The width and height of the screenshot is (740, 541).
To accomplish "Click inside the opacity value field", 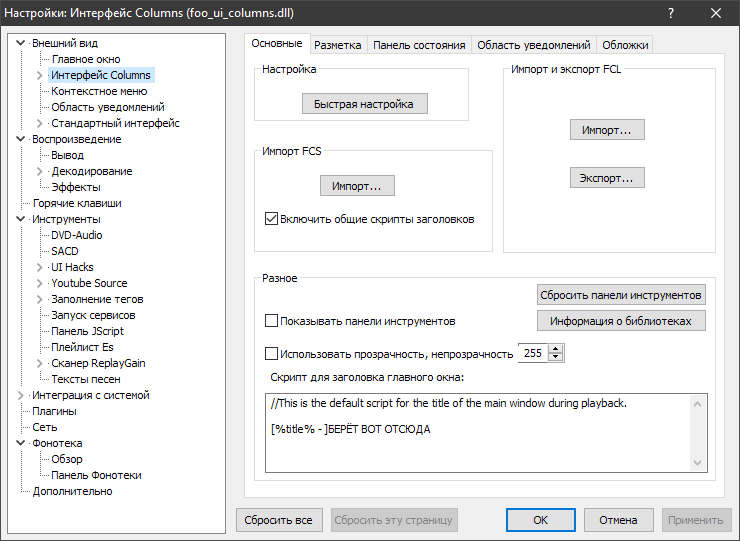I will pyautogui.click(x=532, y=353).
